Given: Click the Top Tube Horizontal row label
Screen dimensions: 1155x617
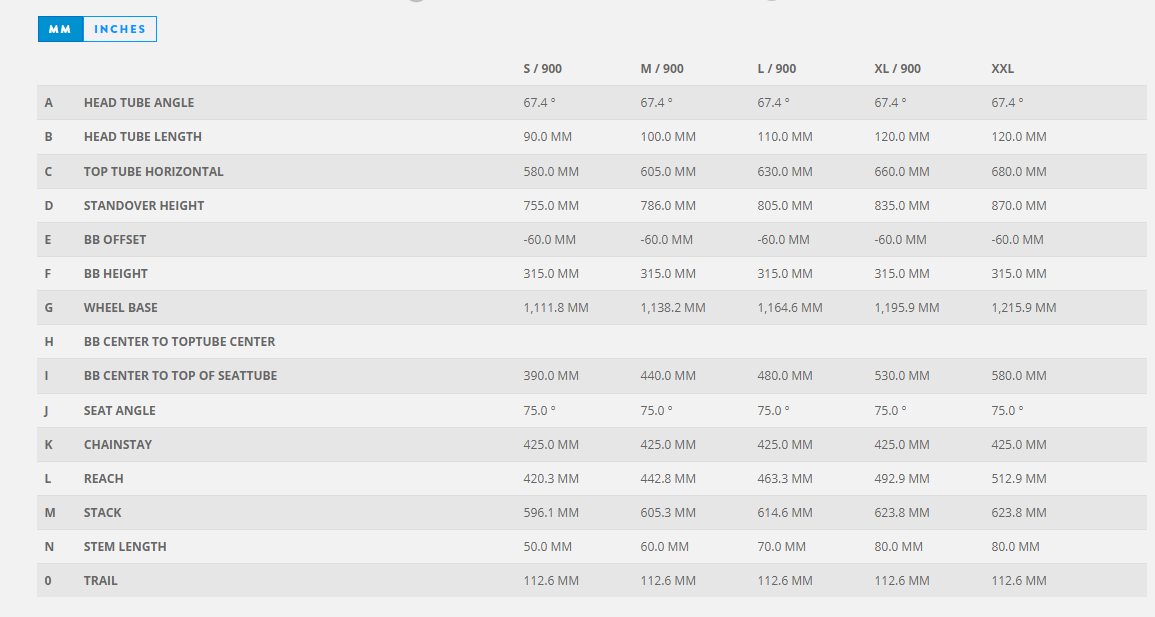Looking at the screenshot, I should tap(153, 172).
